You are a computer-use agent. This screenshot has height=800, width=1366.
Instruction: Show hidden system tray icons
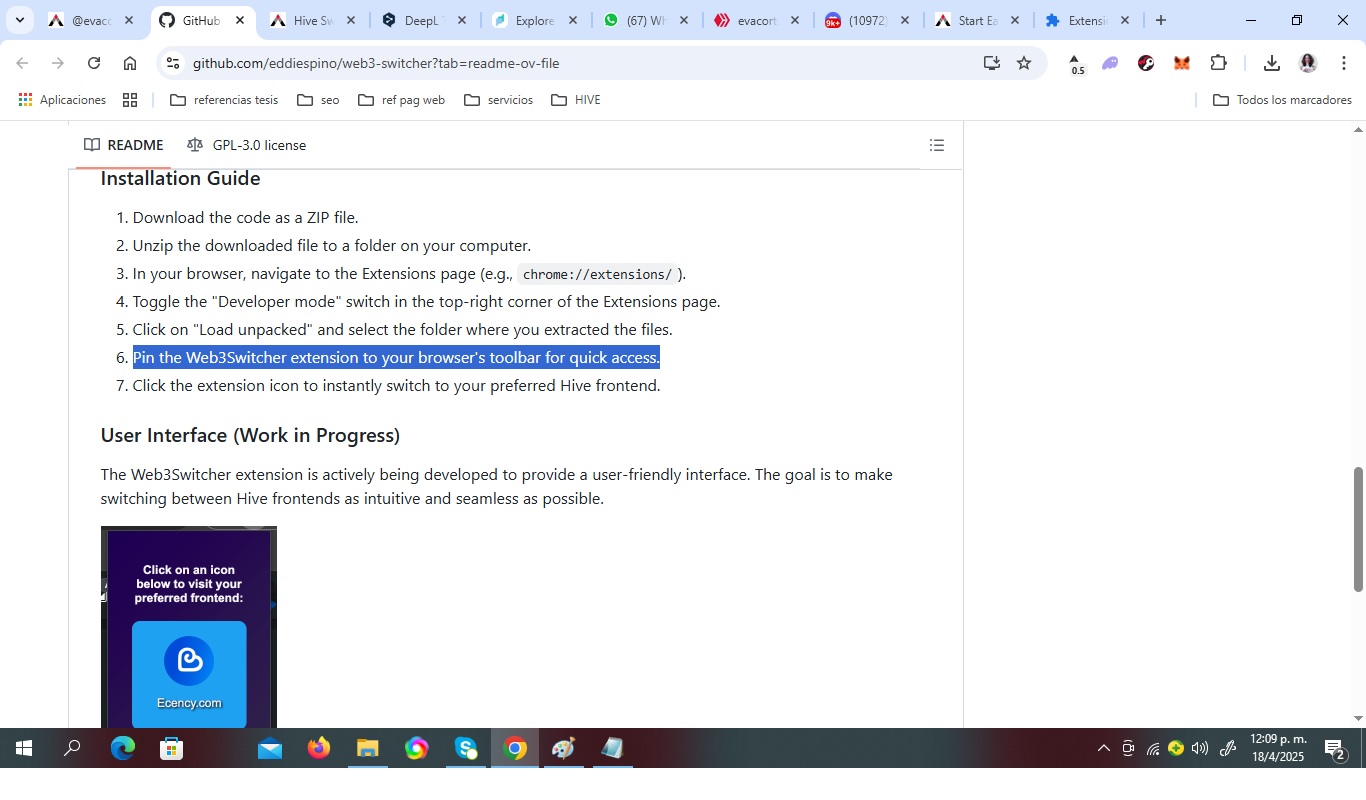[1104, 748]
